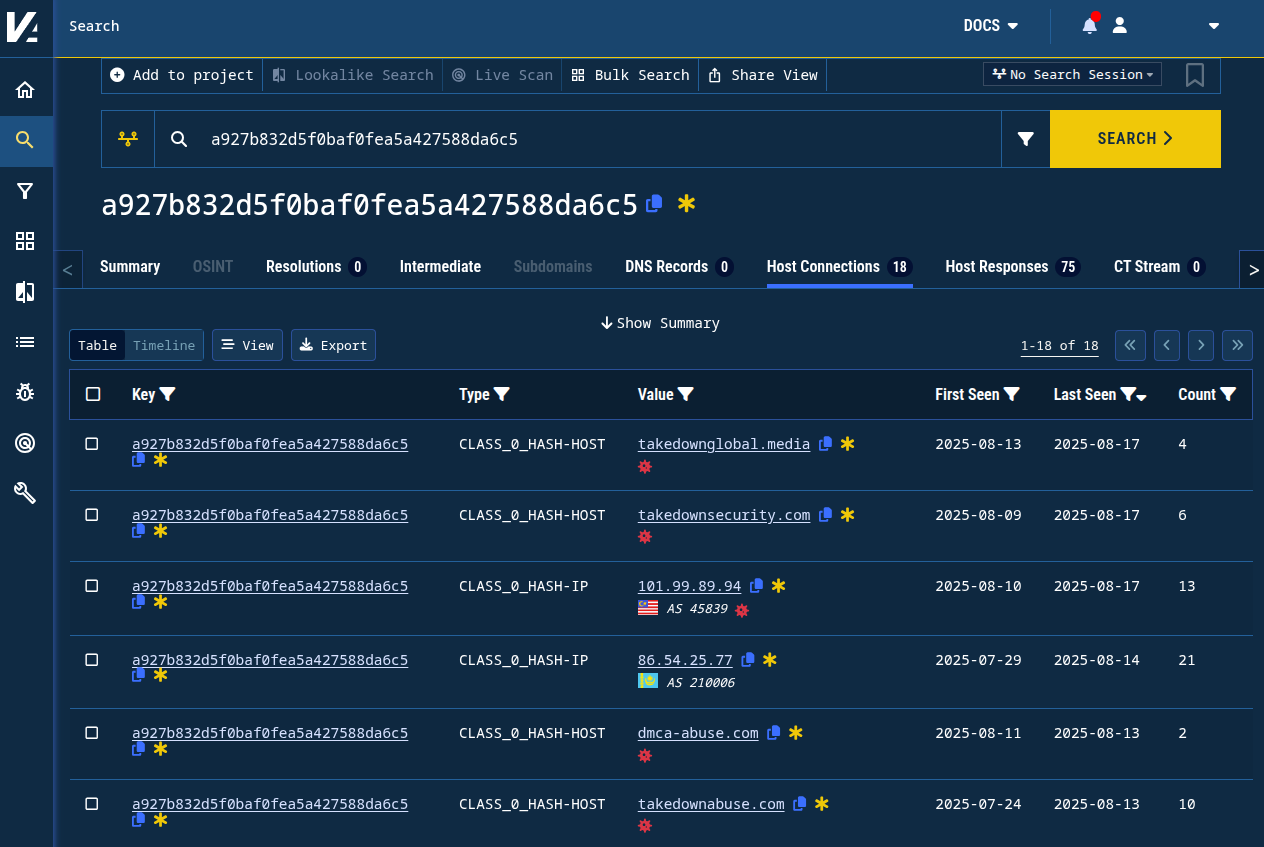Screen dimensions: 1264x847
Task: Switch to Timeline view toggle
Action: (164, 345)
